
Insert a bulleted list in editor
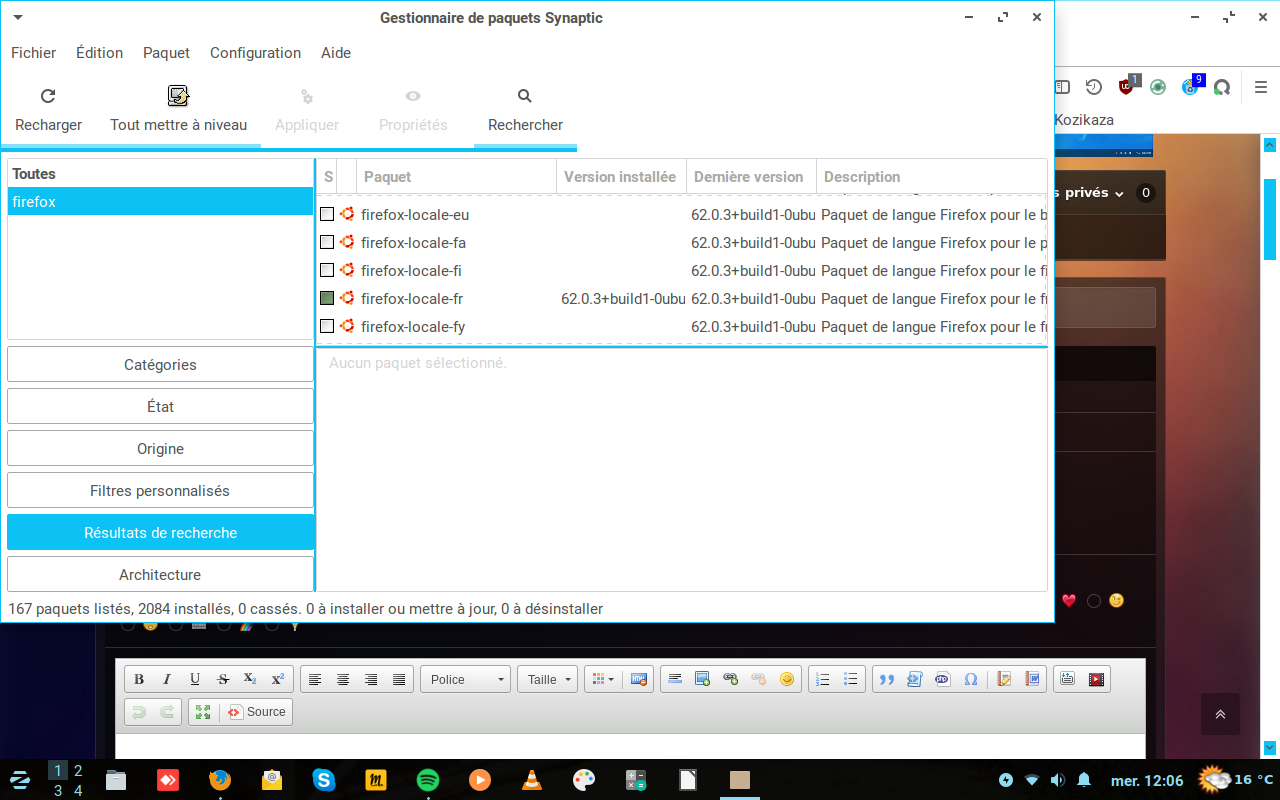[x=851, y=680]
